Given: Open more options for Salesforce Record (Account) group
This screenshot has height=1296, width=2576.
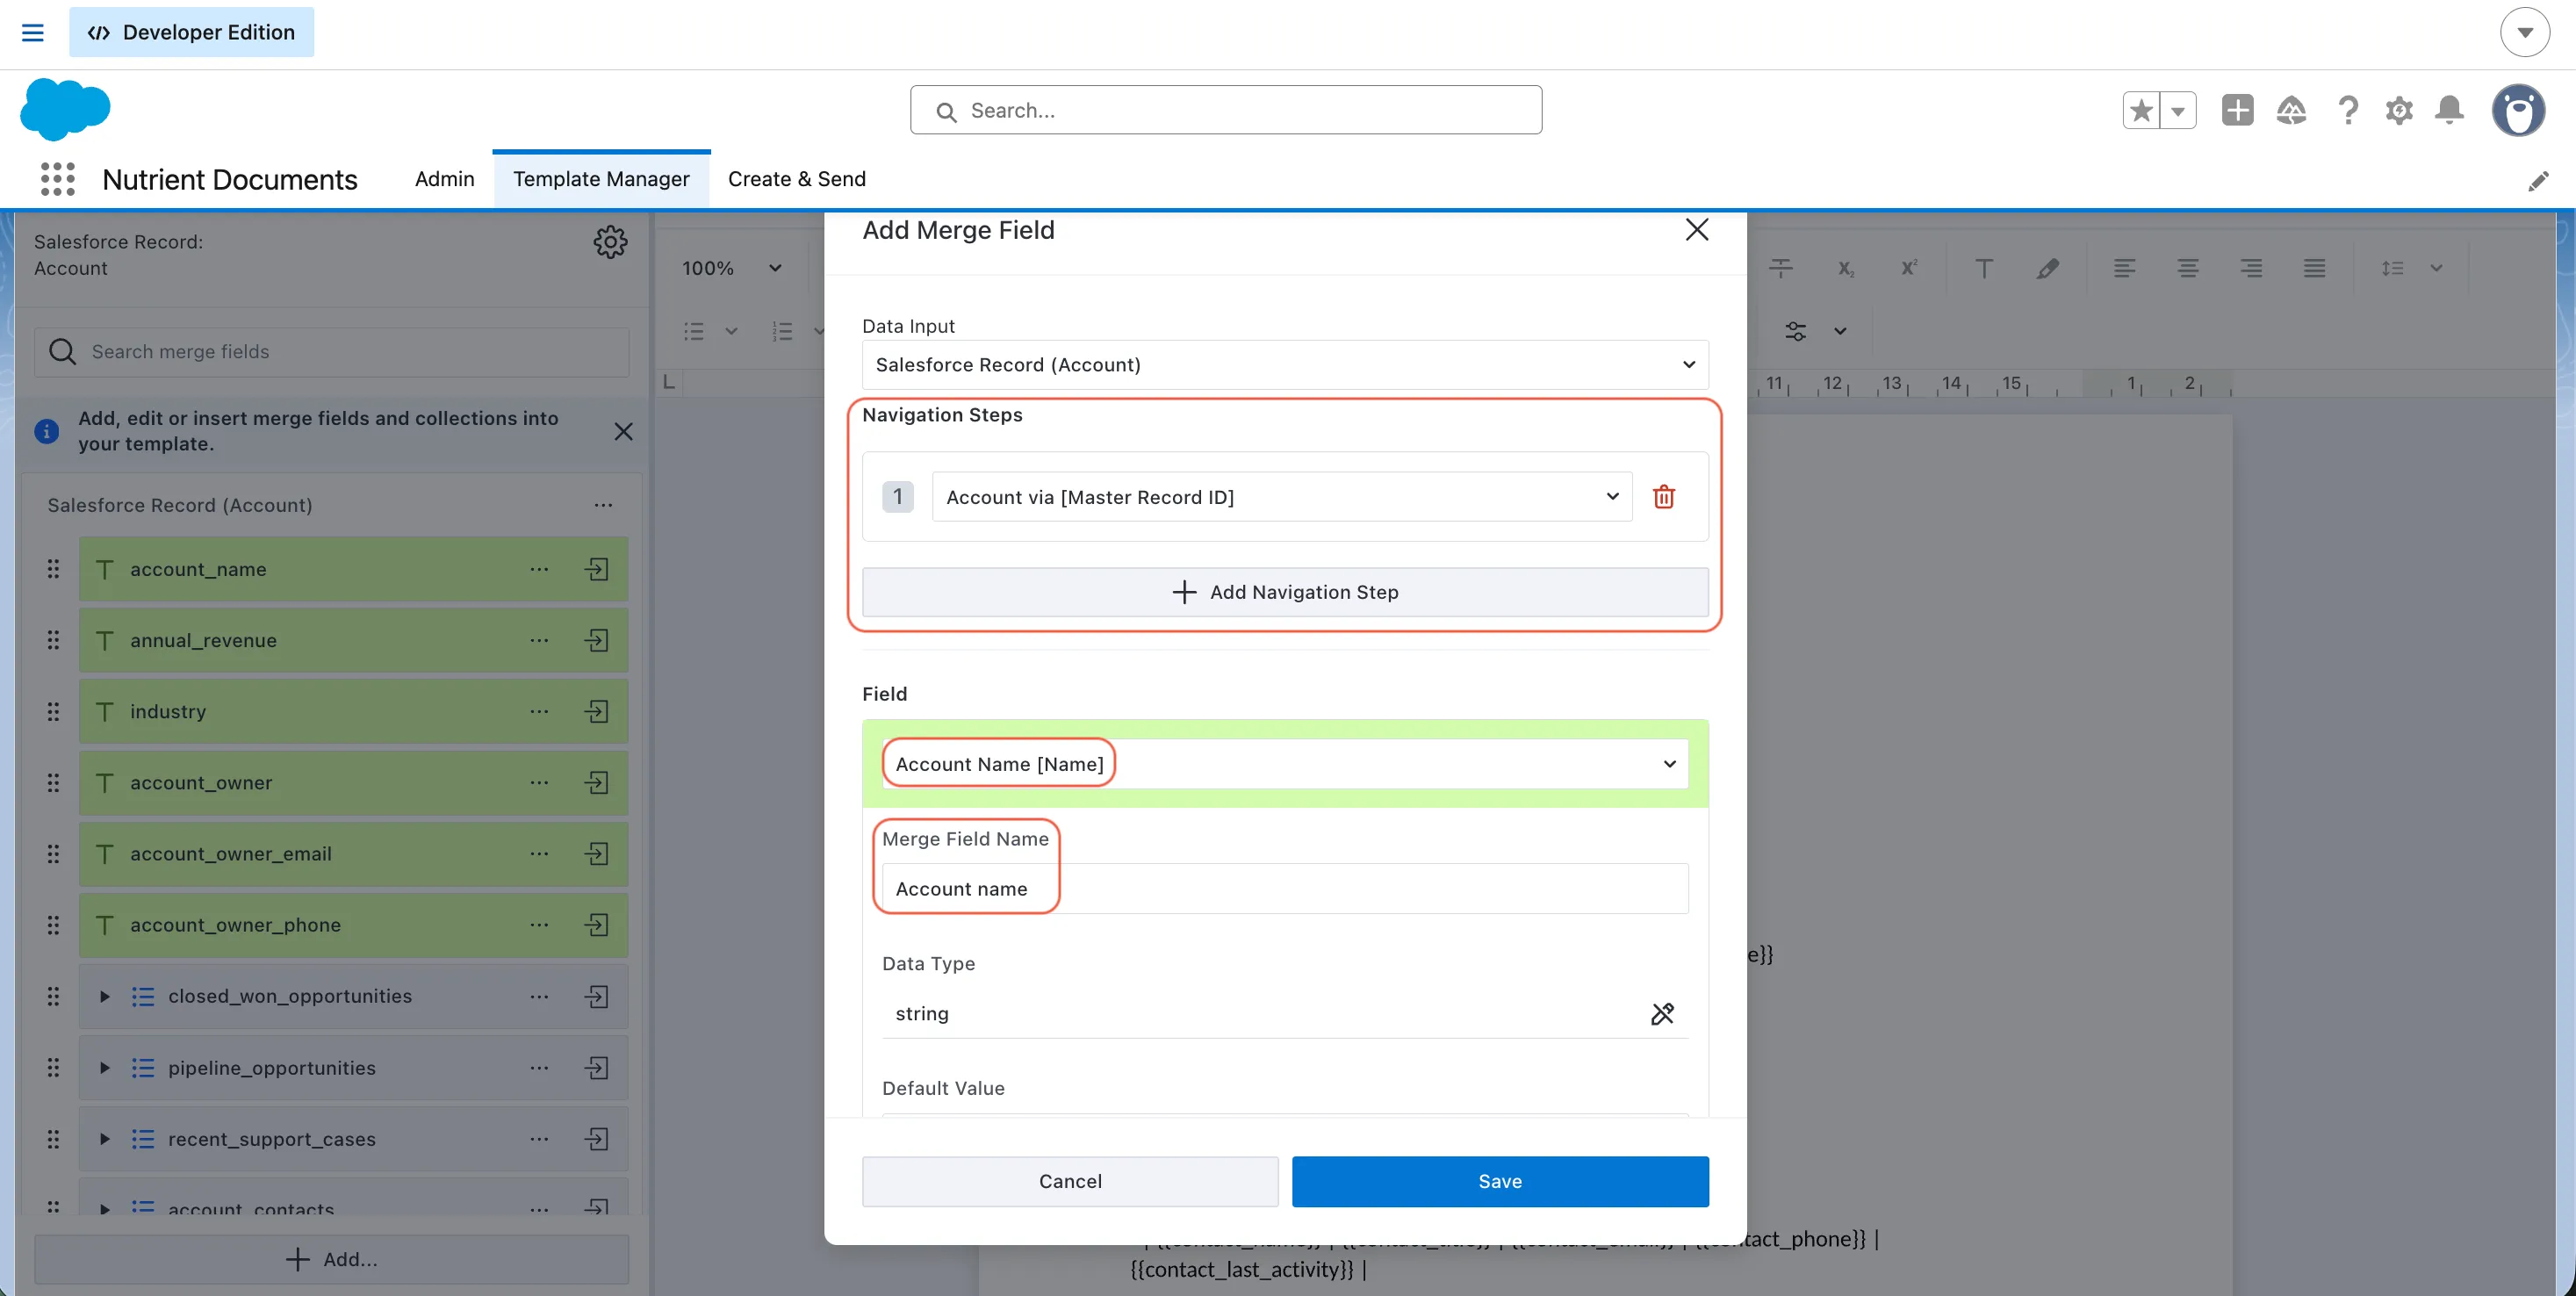Looking at the screenshot, I should coord(603,505).
